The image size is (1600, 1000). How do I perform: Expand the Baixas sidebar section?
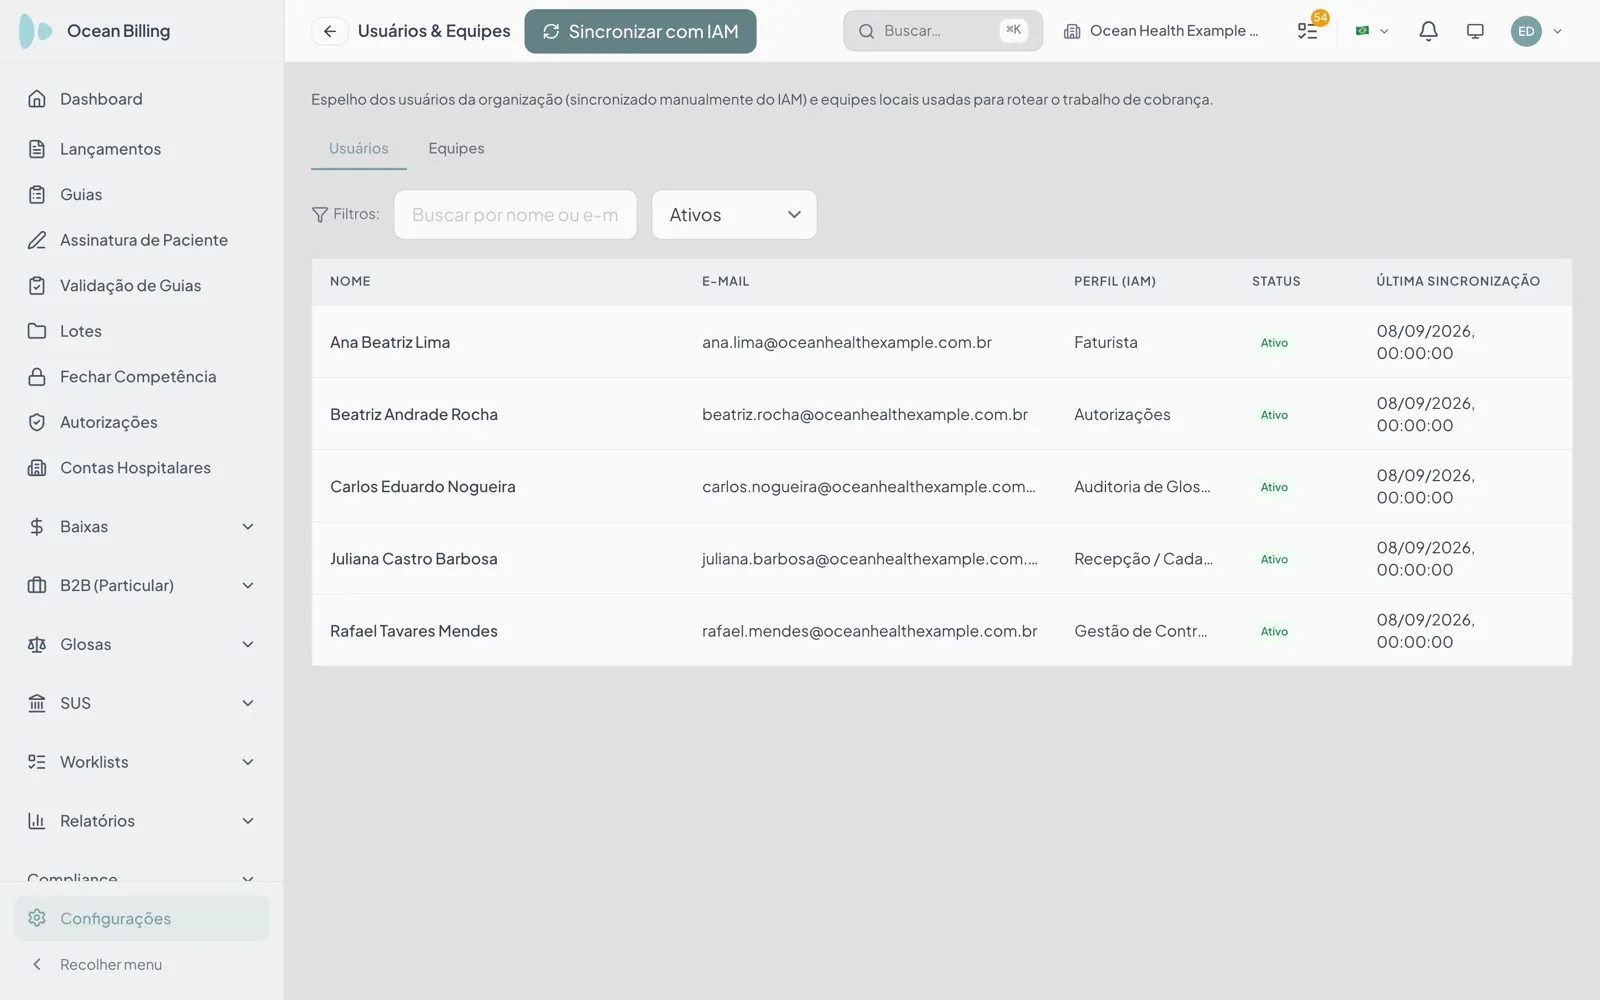[x=141, y=527]
